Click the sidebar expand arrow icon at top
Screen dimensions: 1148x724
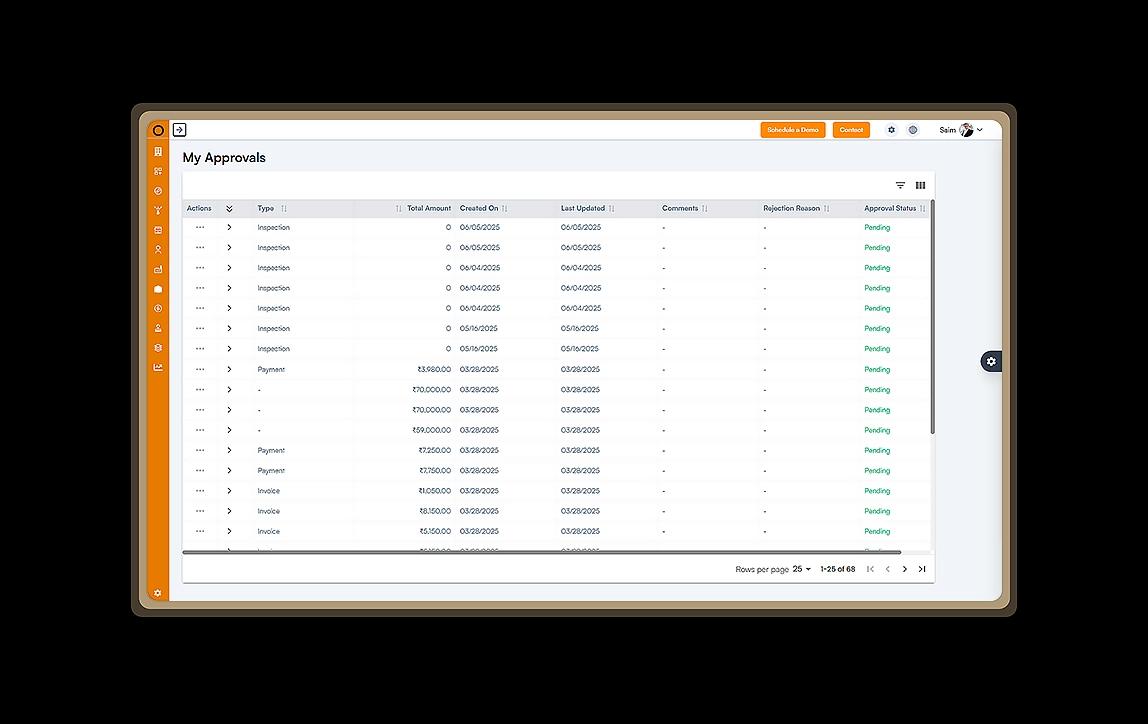pos(180,130)
